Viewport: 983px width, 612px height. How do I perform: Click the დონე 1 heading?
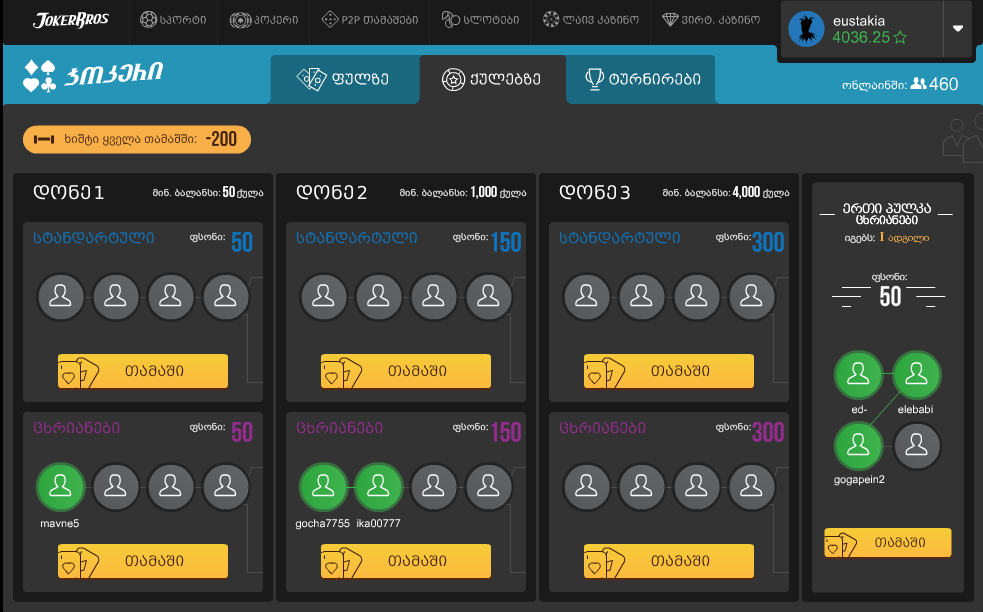coord(68,193)
